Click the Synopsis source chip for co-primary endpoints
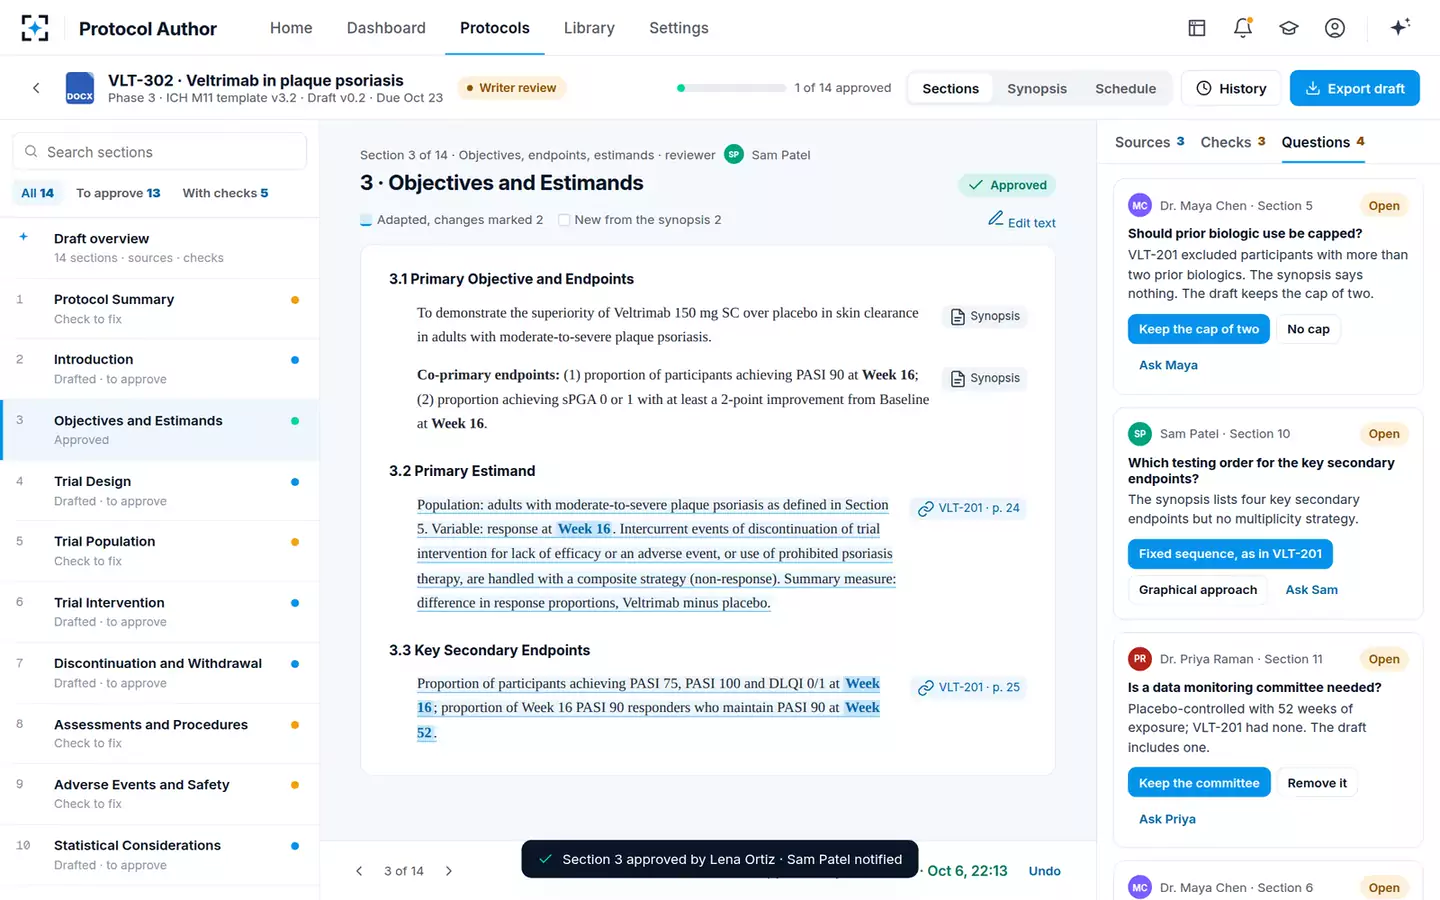 coord(985,378)
